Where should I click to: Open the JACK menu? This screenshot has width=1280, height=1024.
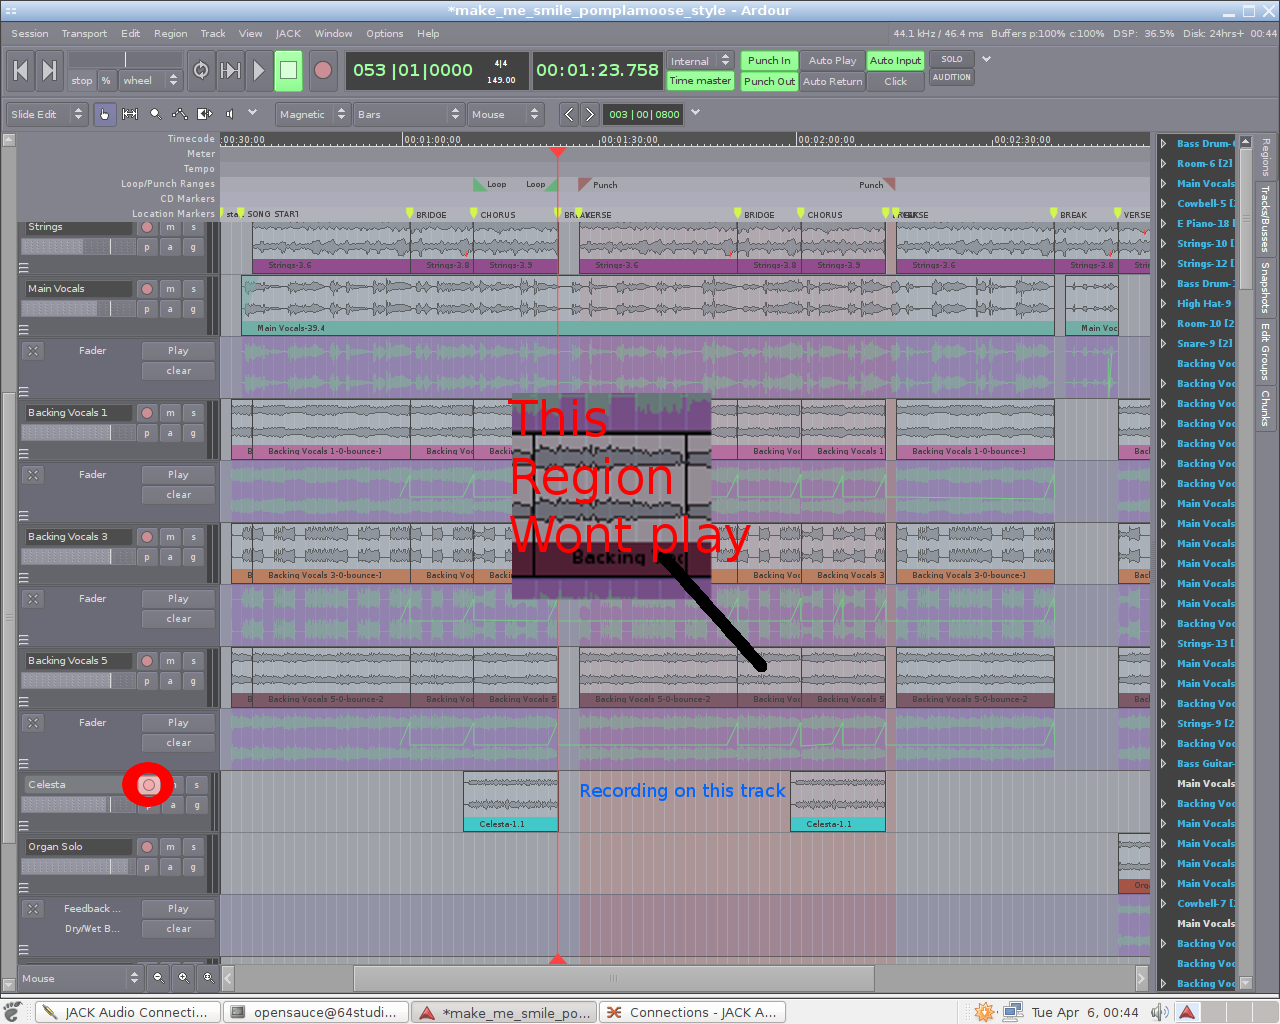288,33
